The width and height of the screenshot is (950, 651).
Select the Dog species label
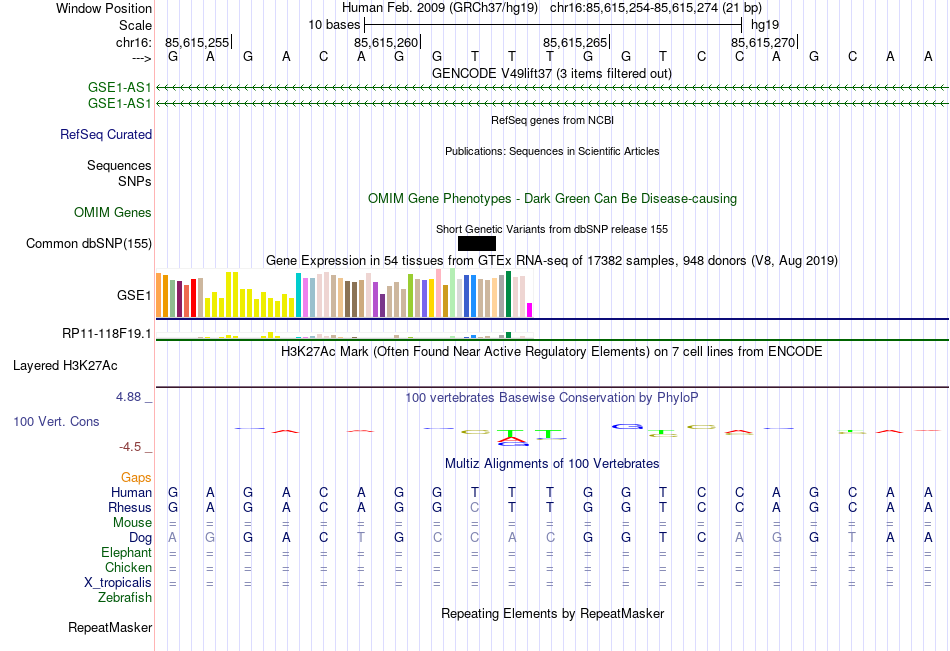141,538
